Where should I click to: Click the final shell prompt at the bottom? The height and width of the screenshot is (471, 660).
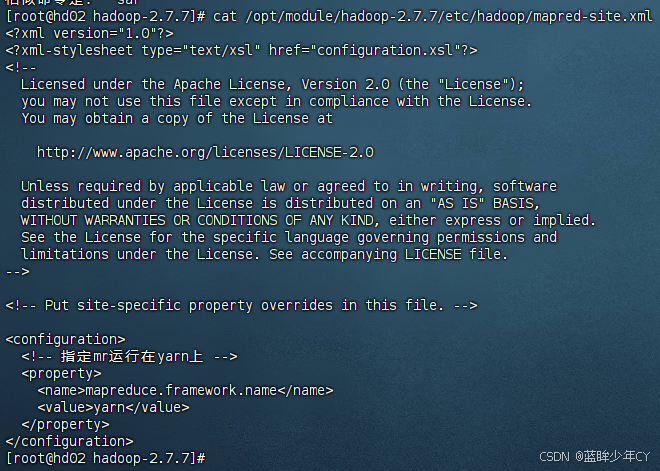point(106,458)
